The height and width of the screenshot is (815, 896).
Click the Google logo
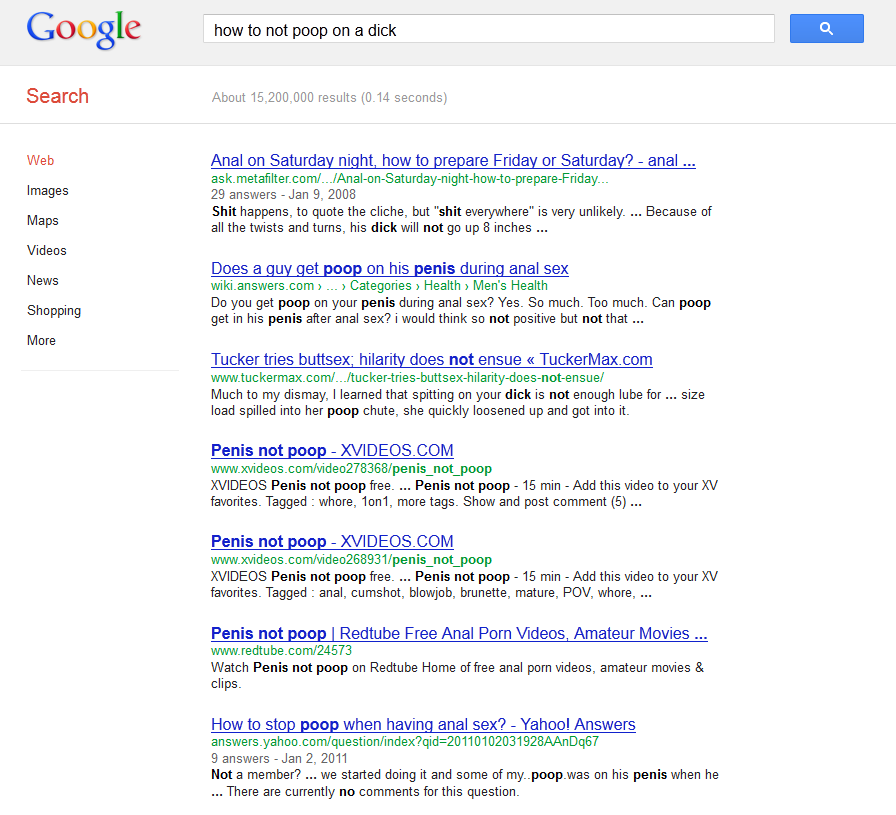83,30
